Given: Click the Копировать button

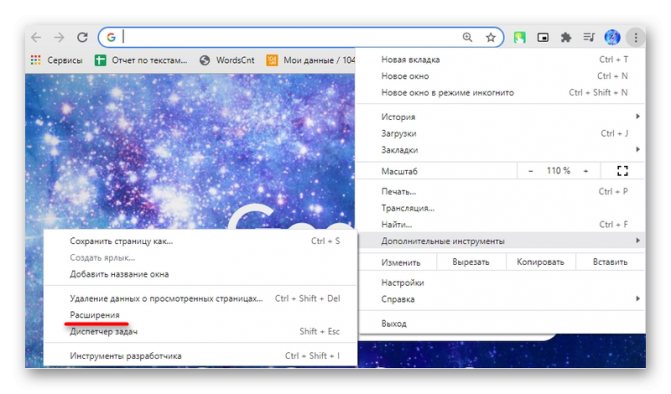Looking at the screenshot, I should point(540,262).
